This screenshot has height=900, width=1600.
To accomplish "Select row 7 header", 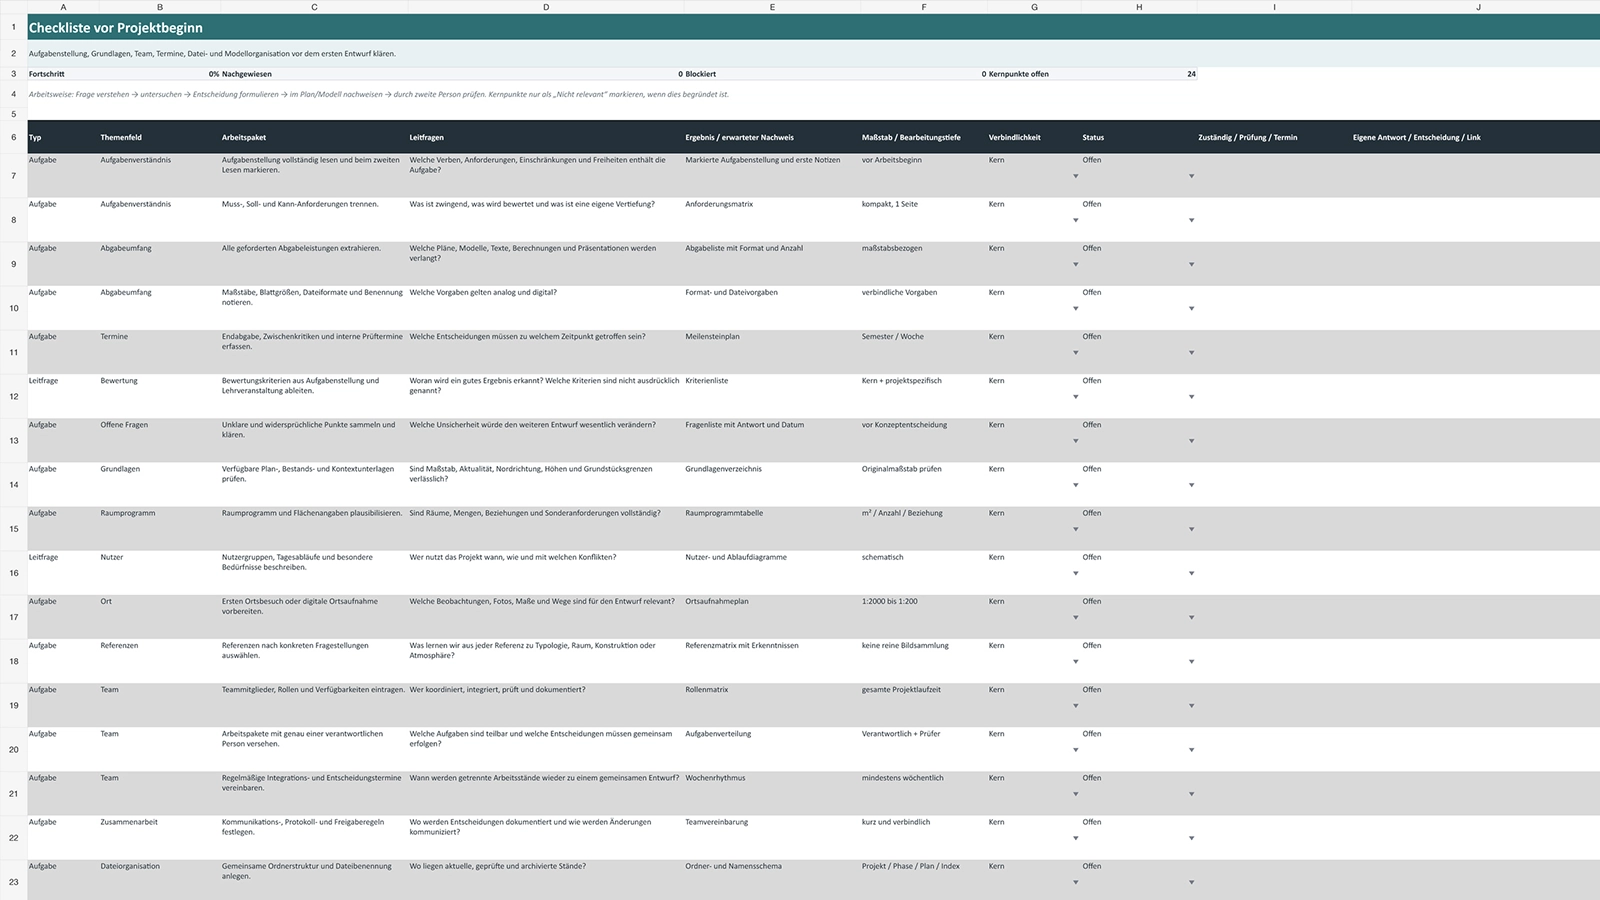I will tap(14, 176).
